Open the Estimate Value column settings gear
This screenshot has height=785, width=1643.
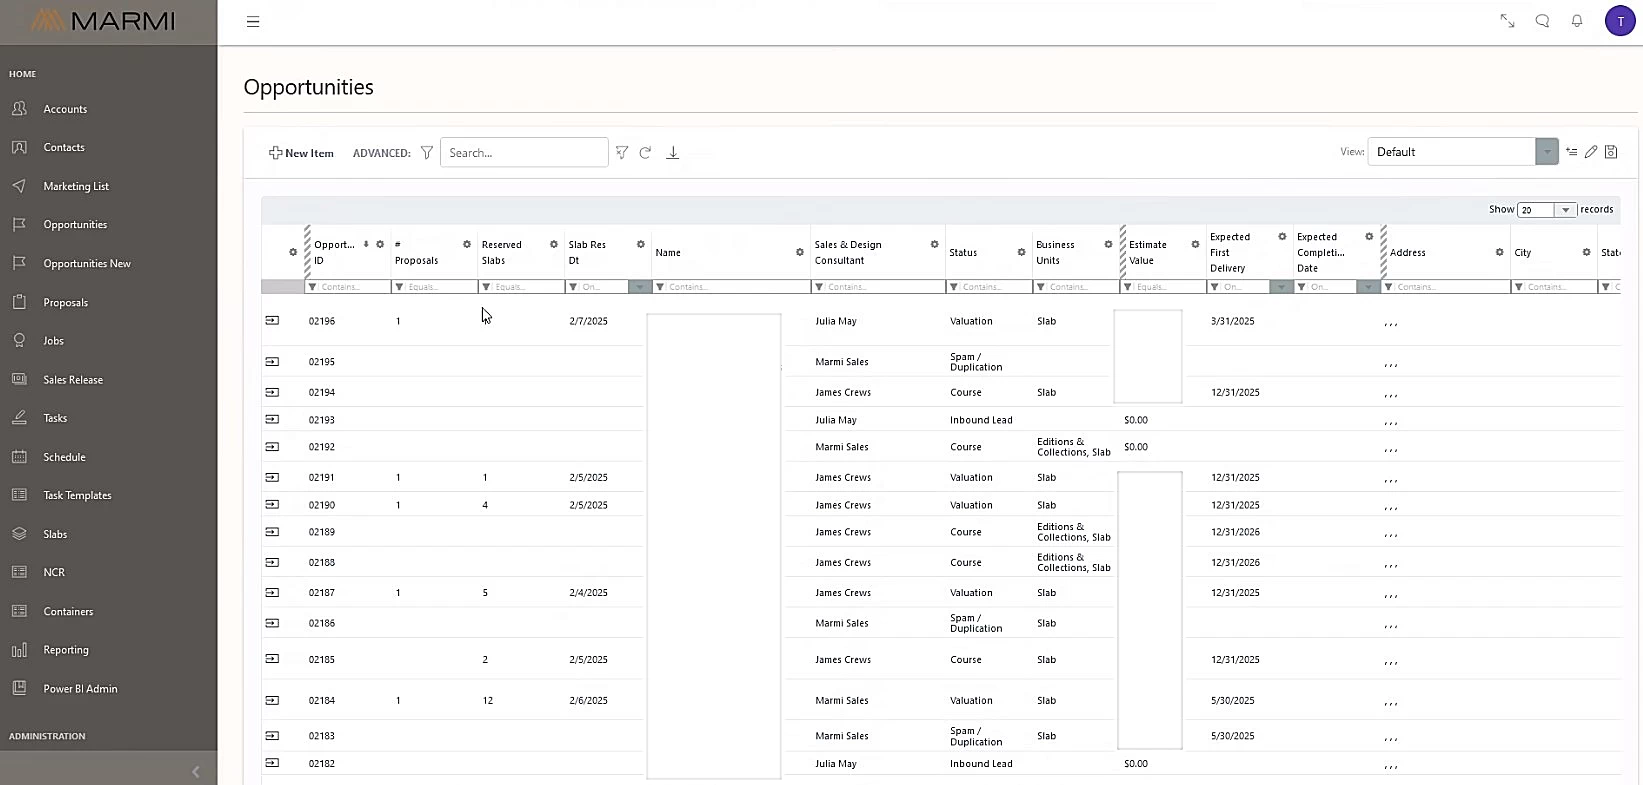[1195, 244]
